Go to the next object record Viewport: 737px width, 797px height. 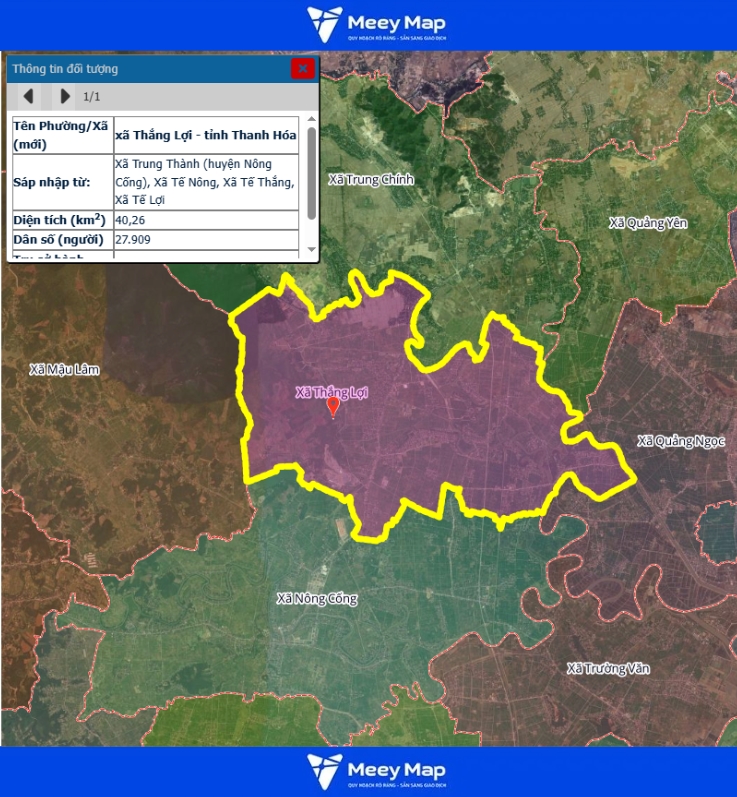65,96
